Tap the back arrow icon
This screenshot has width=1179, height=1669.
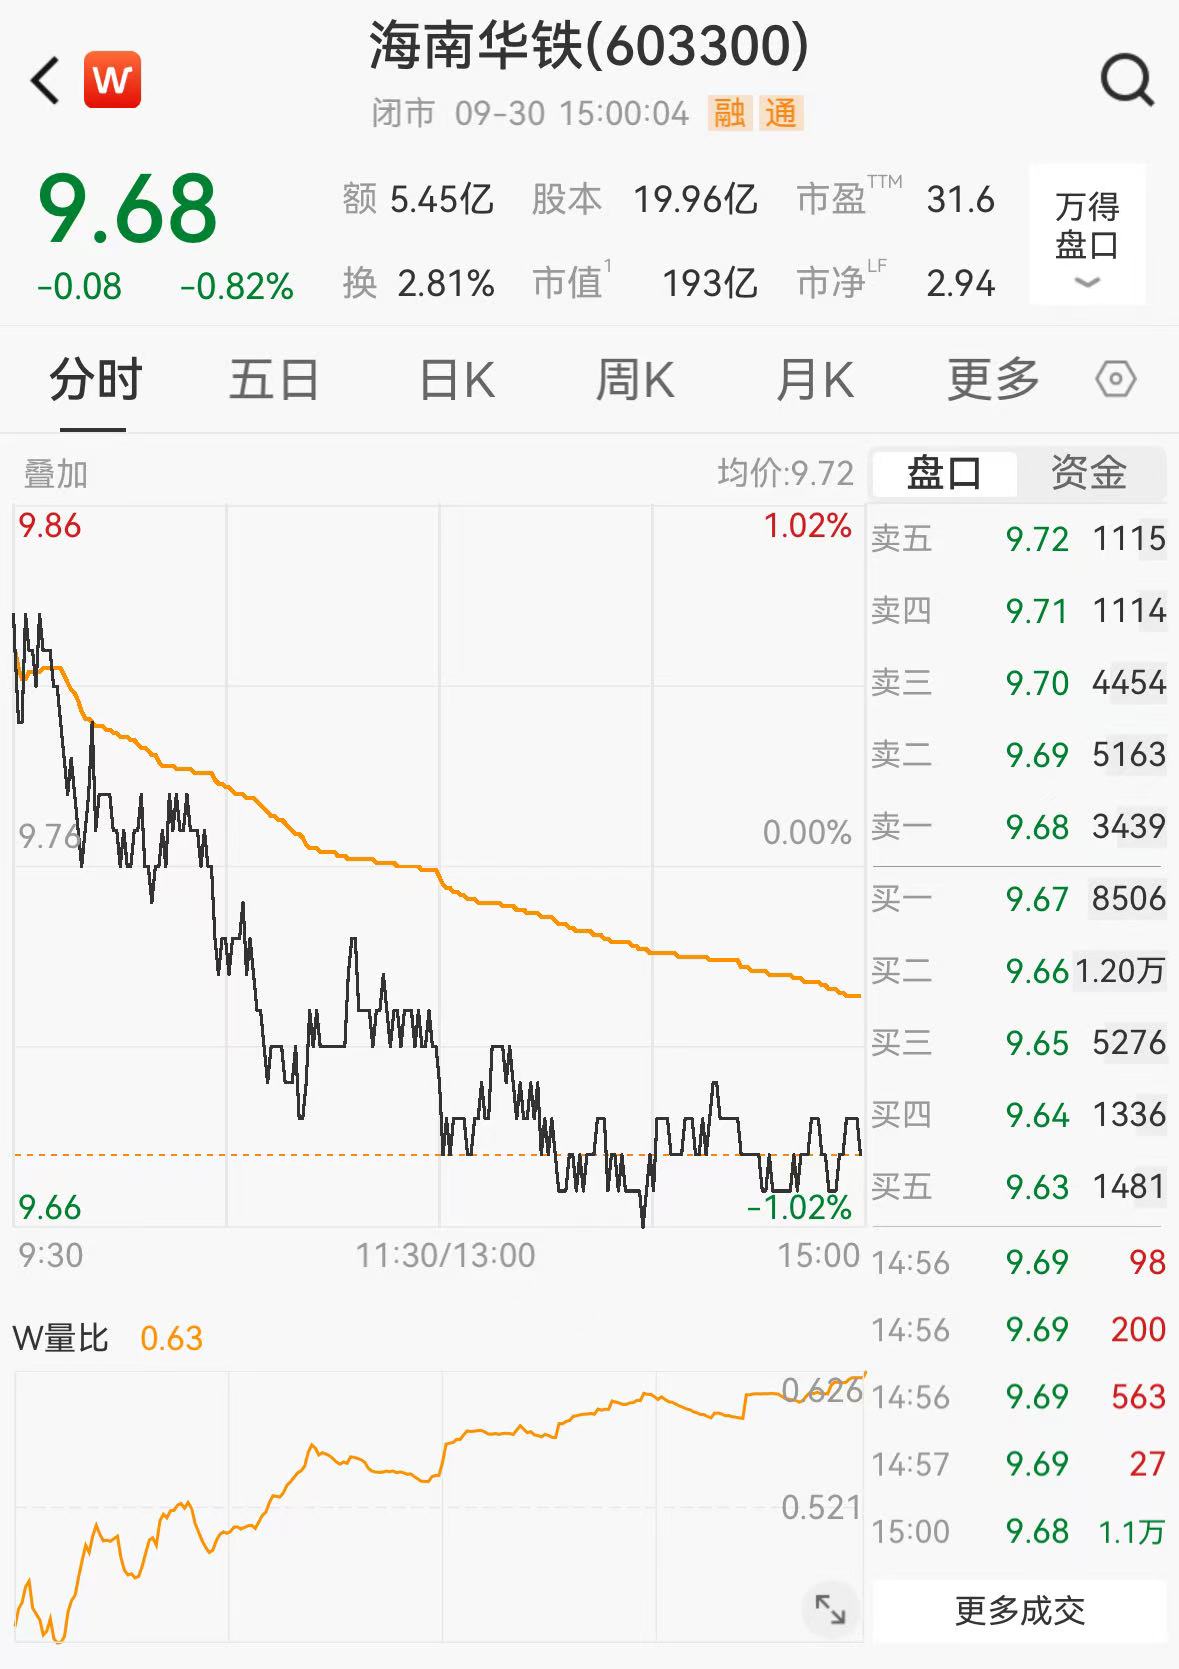(x=45, y=80)
